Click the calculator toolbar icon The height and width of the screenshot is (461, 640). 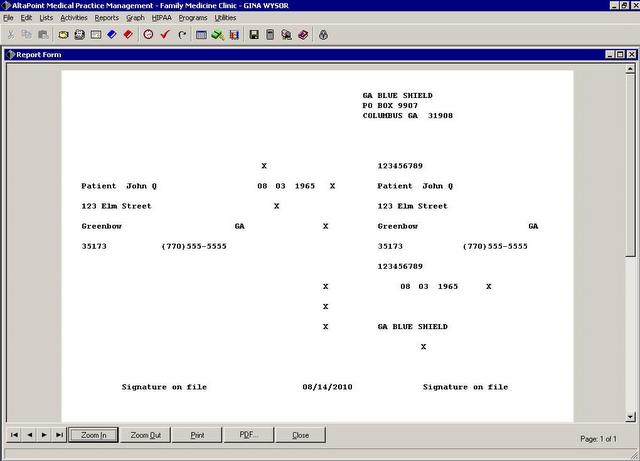(x=270, y=34)
